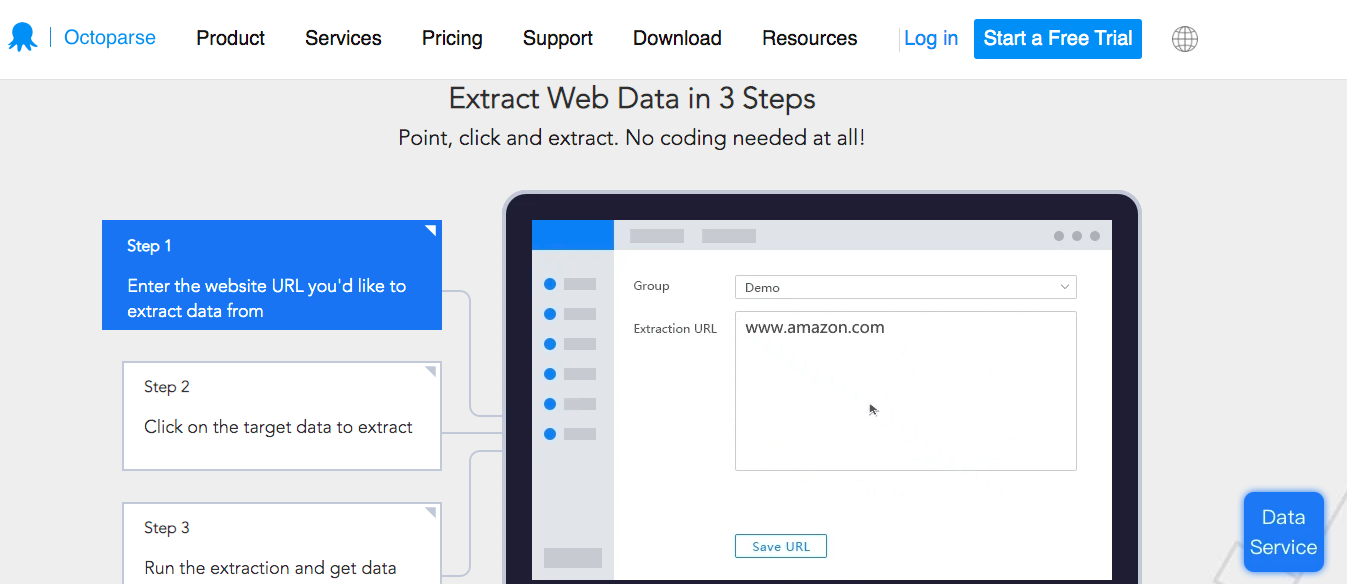This screenshot has height=584, width=1347.
Task: Open the language globe icon
Action: click(x=1185, y=39)
